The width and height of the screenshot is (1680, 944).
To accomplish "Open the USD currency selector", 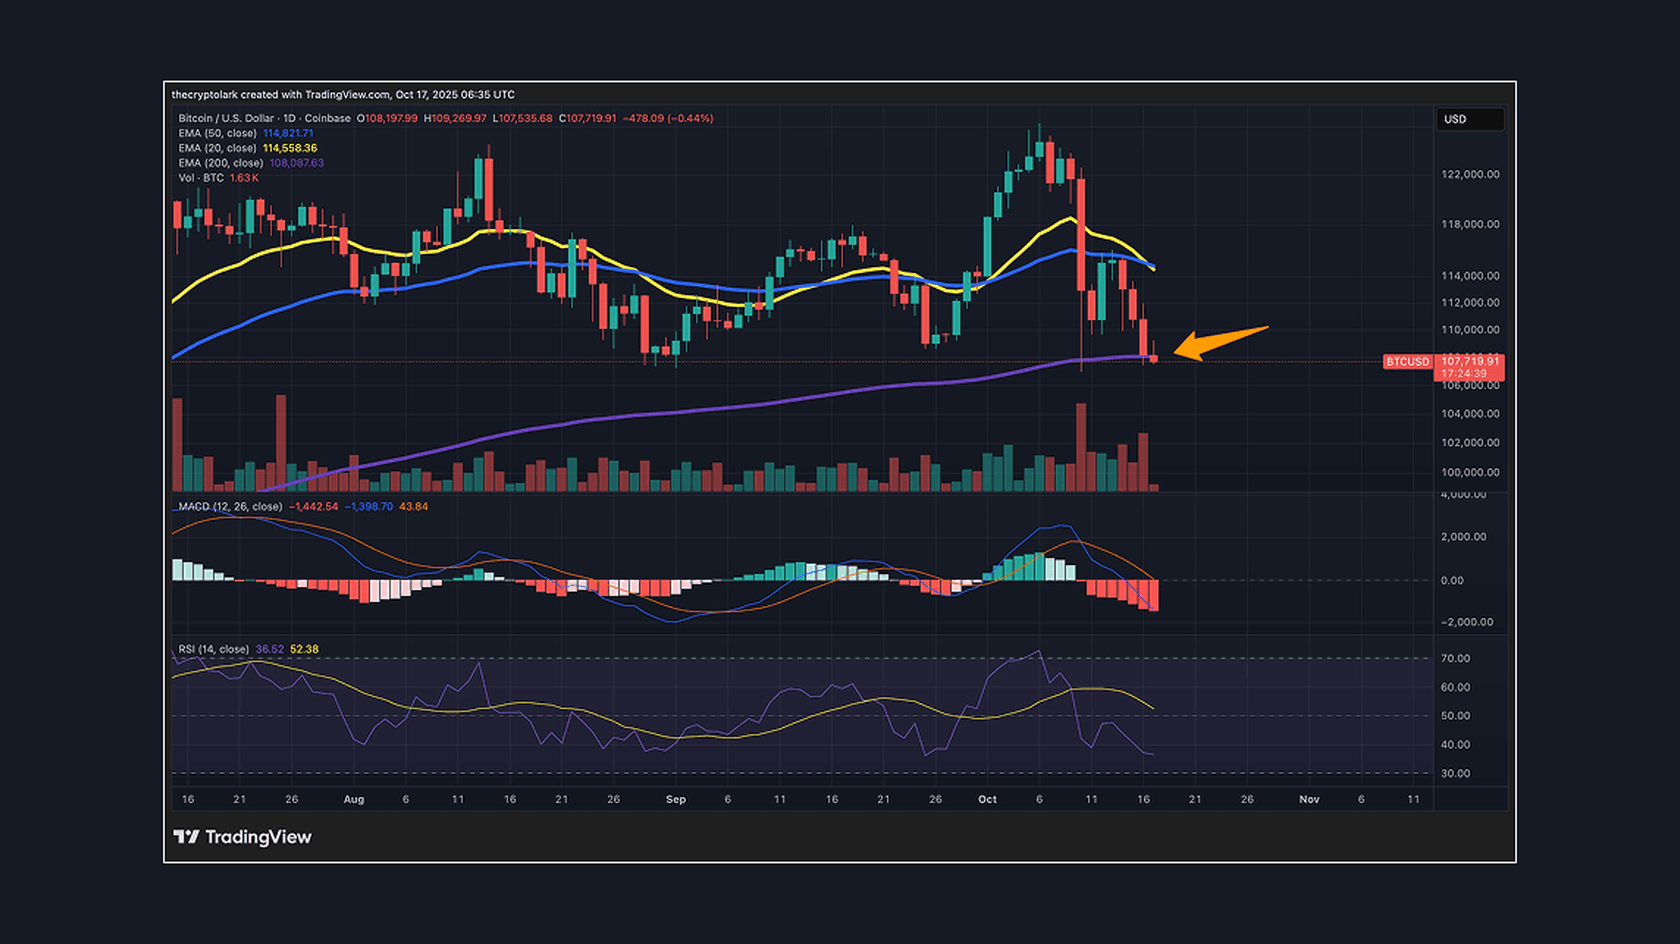I will [1468, 119].
